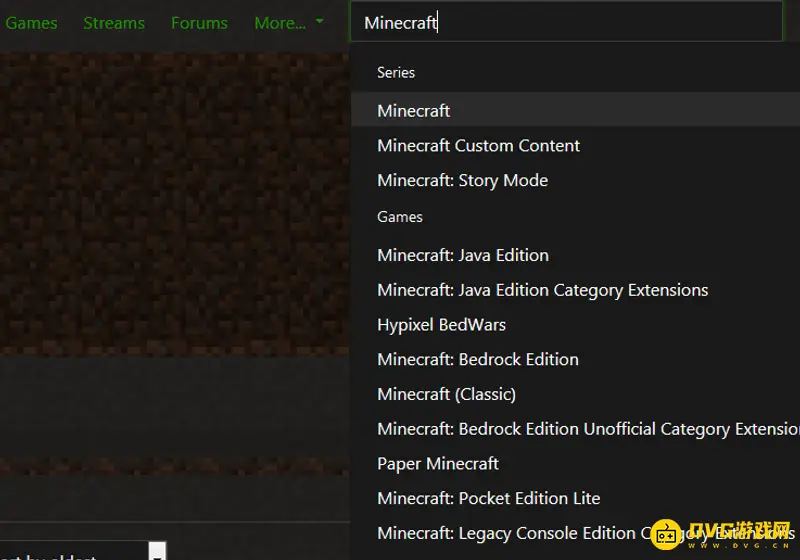Choose Minecraft Custom Content series

[478, 146]
